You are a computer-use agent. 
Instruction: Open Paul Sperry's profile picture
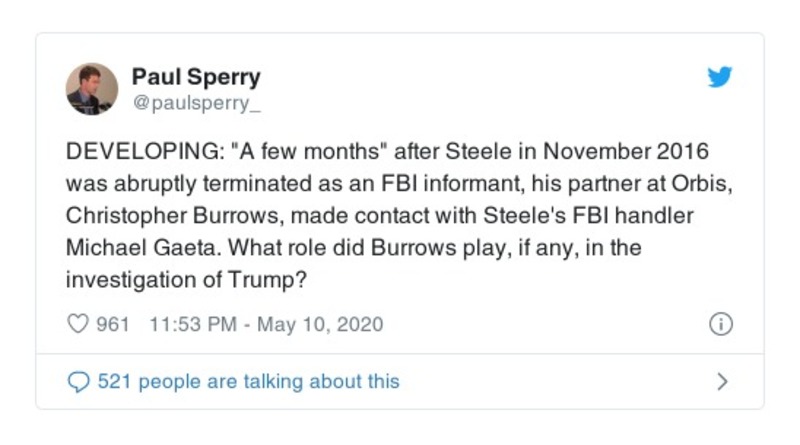(x=92, y=88)
